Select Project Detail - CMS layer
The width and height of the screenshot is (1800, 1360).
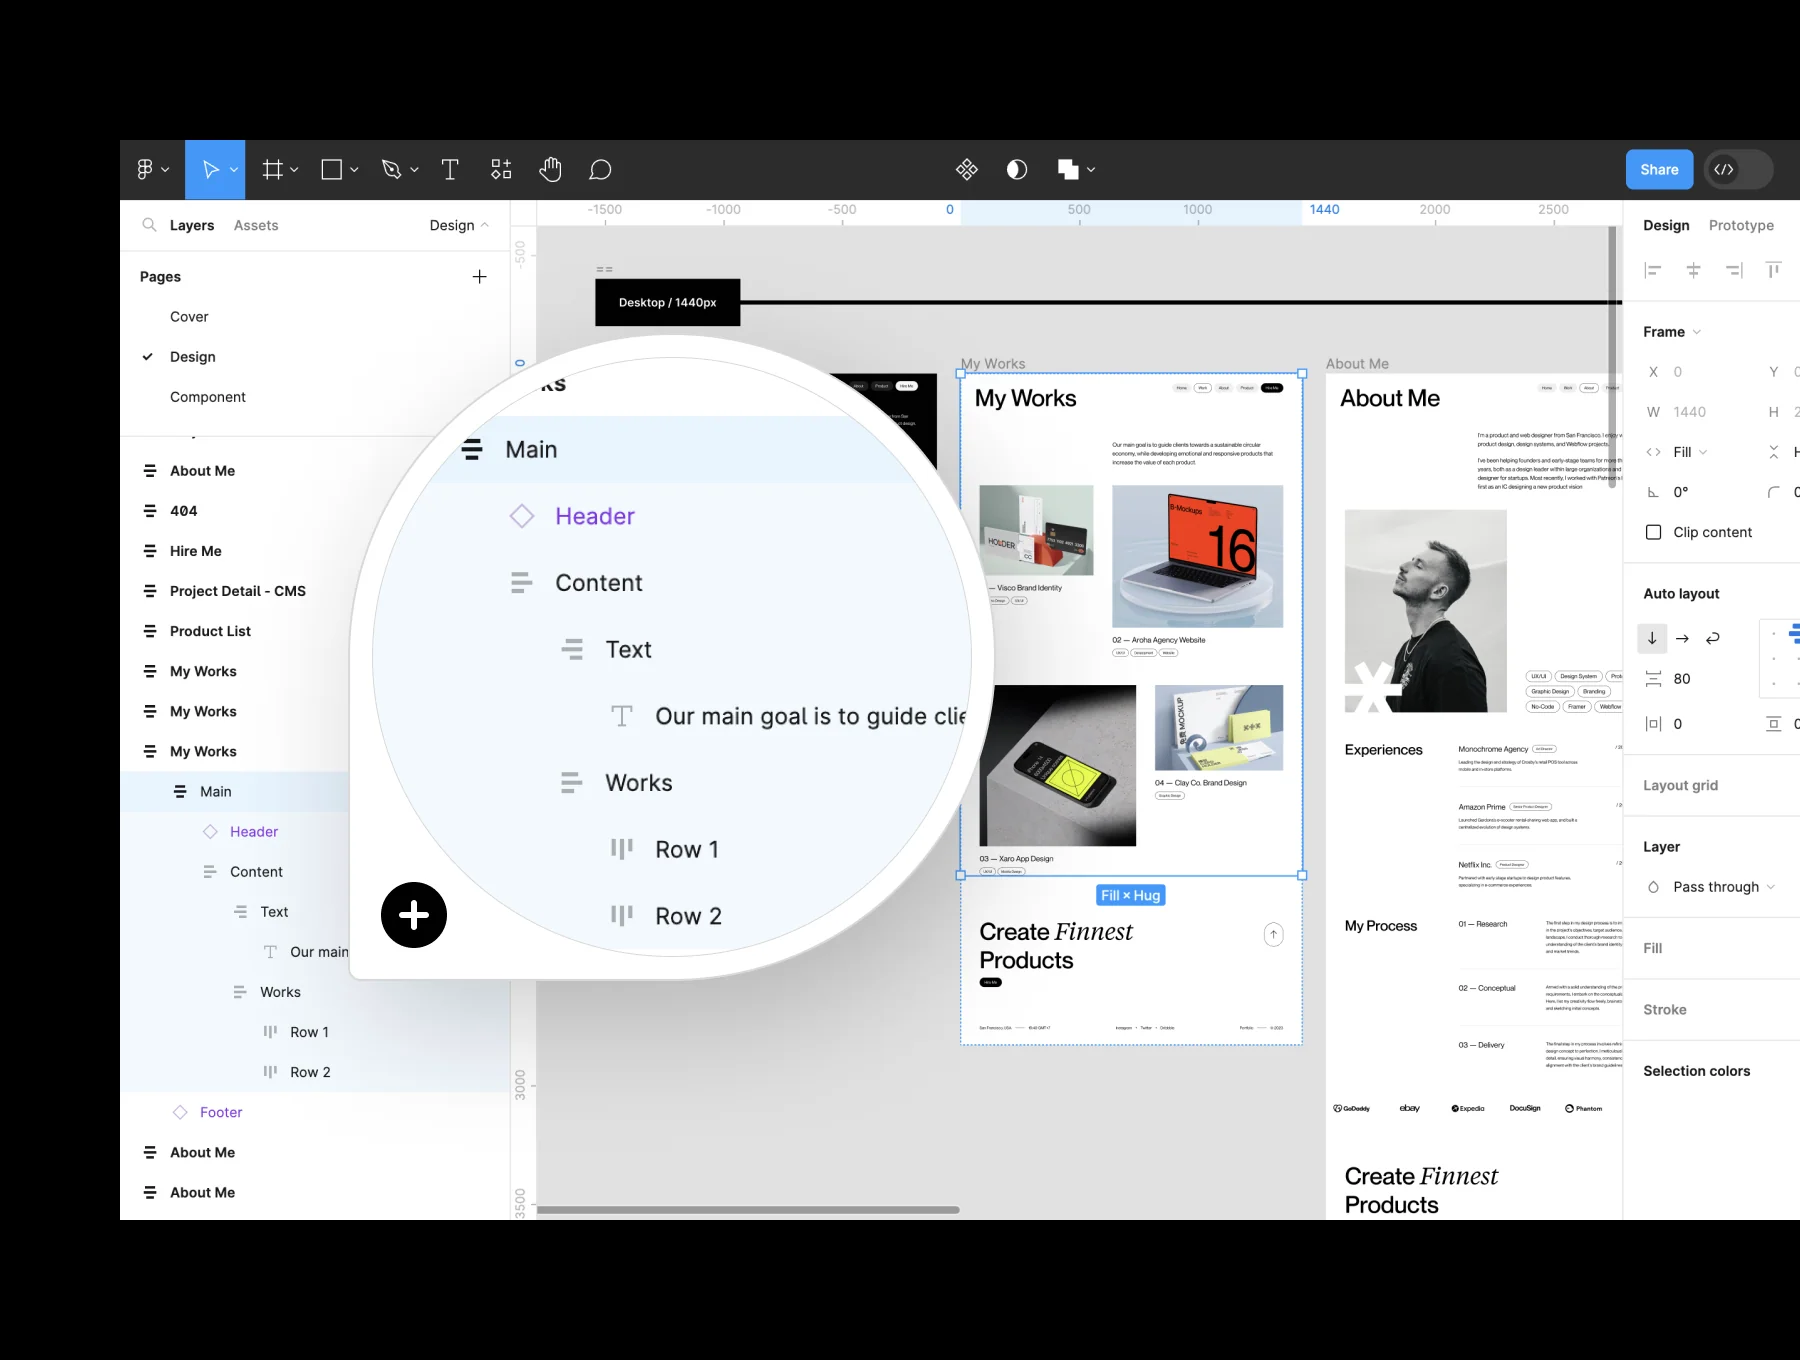coord(238,591)
